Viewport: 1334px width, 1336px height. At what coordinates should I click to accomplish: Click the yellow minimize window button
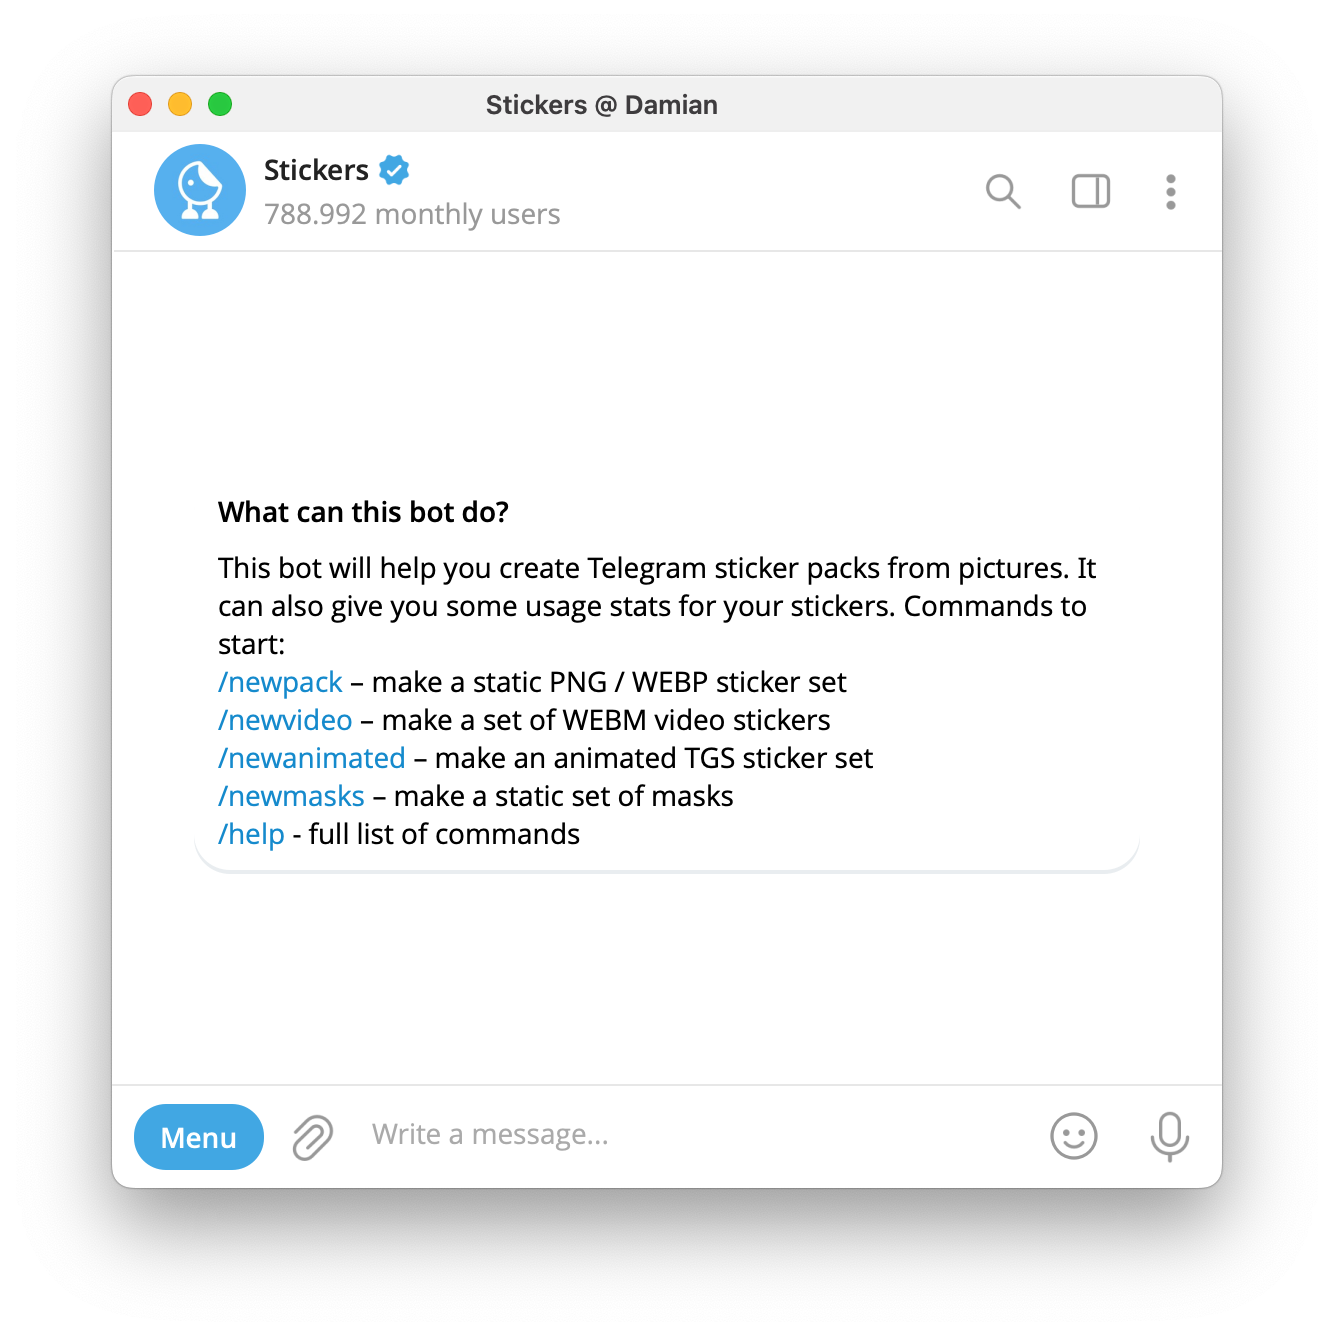click(180, 104)
